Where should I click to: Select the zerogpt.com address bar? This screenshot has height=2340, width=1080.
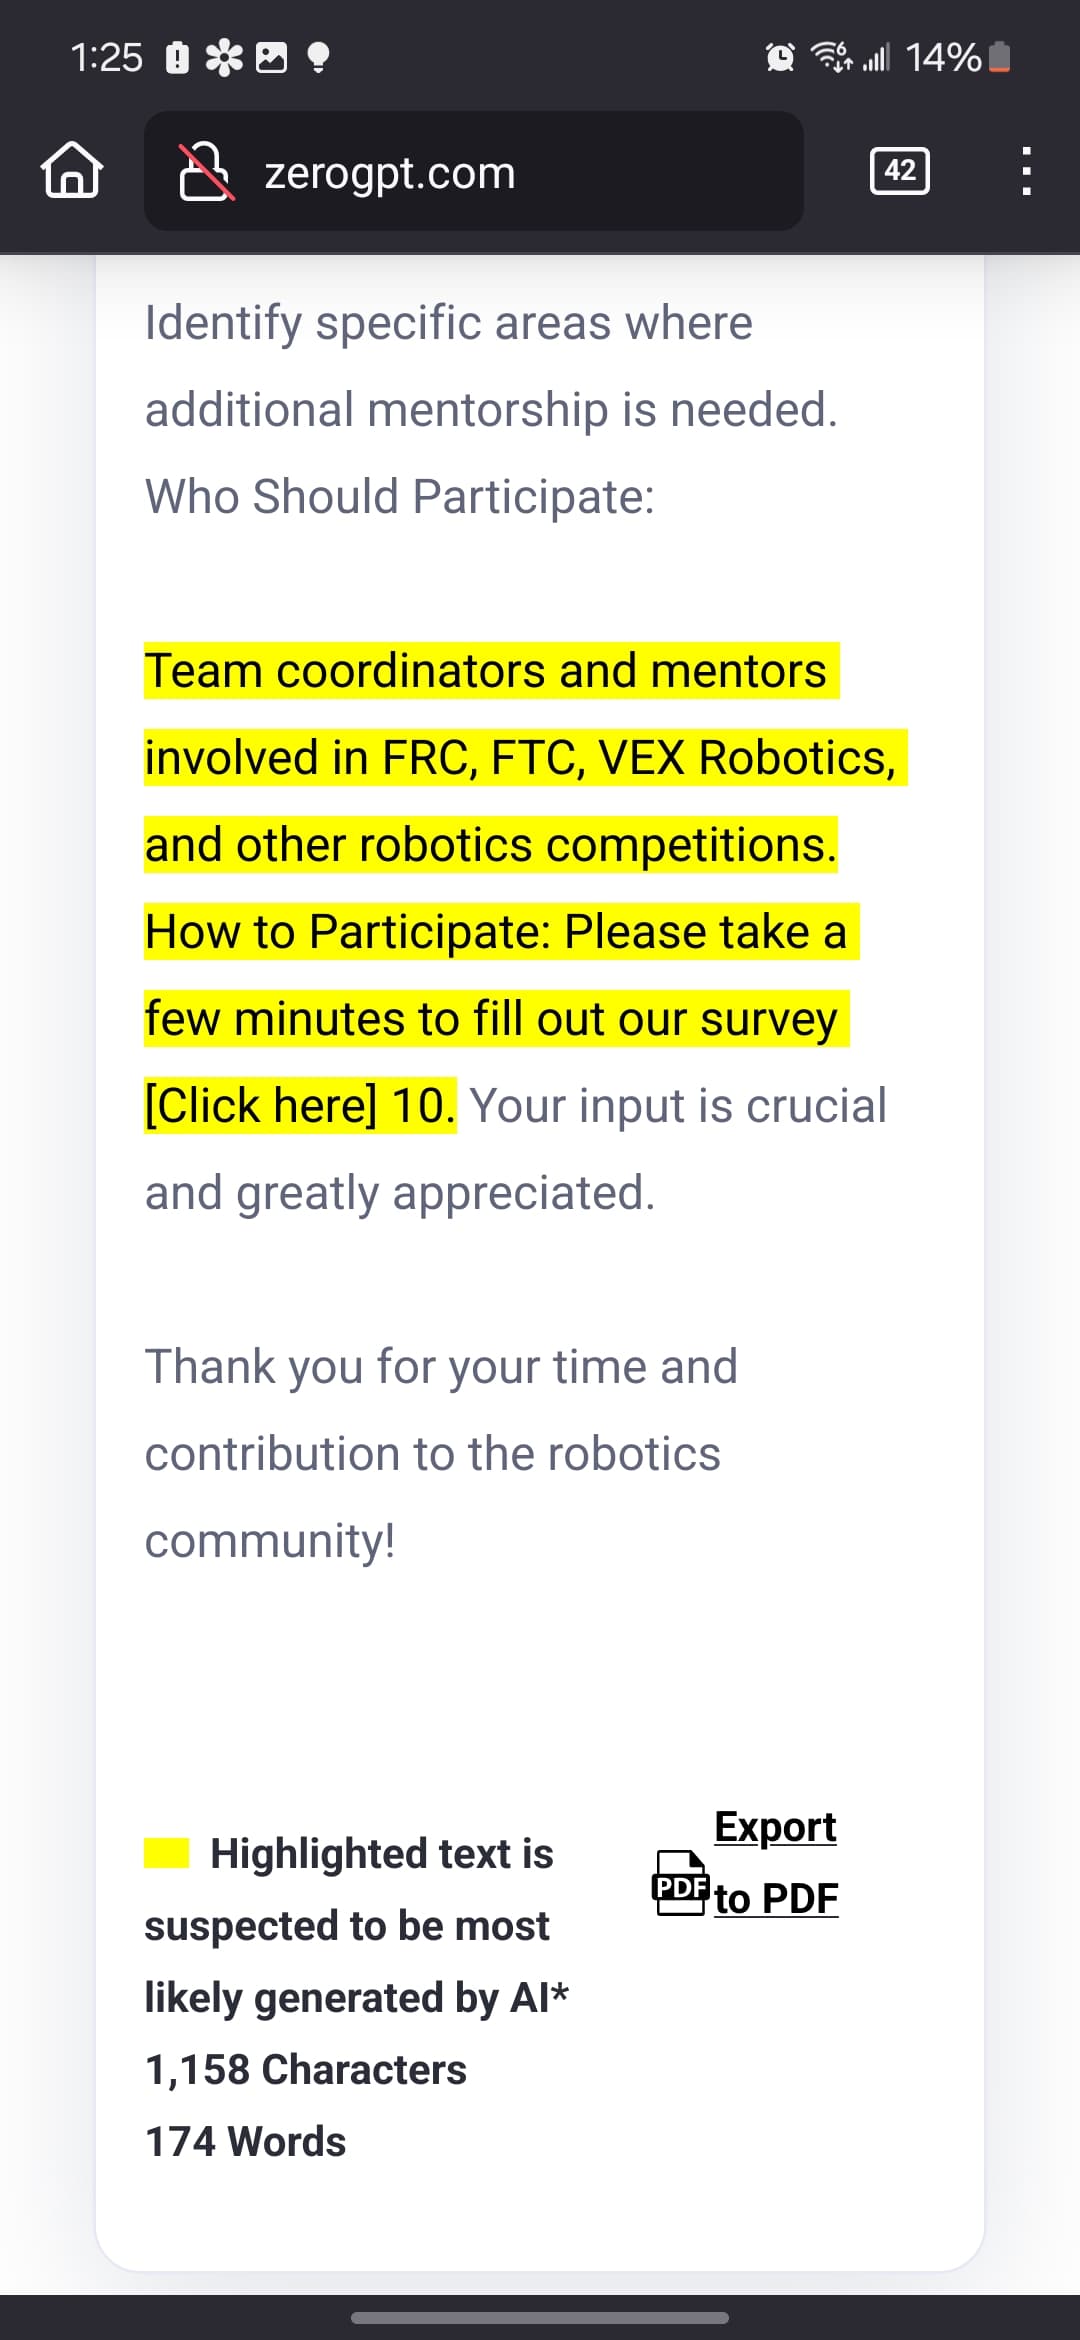pos(474,171)
